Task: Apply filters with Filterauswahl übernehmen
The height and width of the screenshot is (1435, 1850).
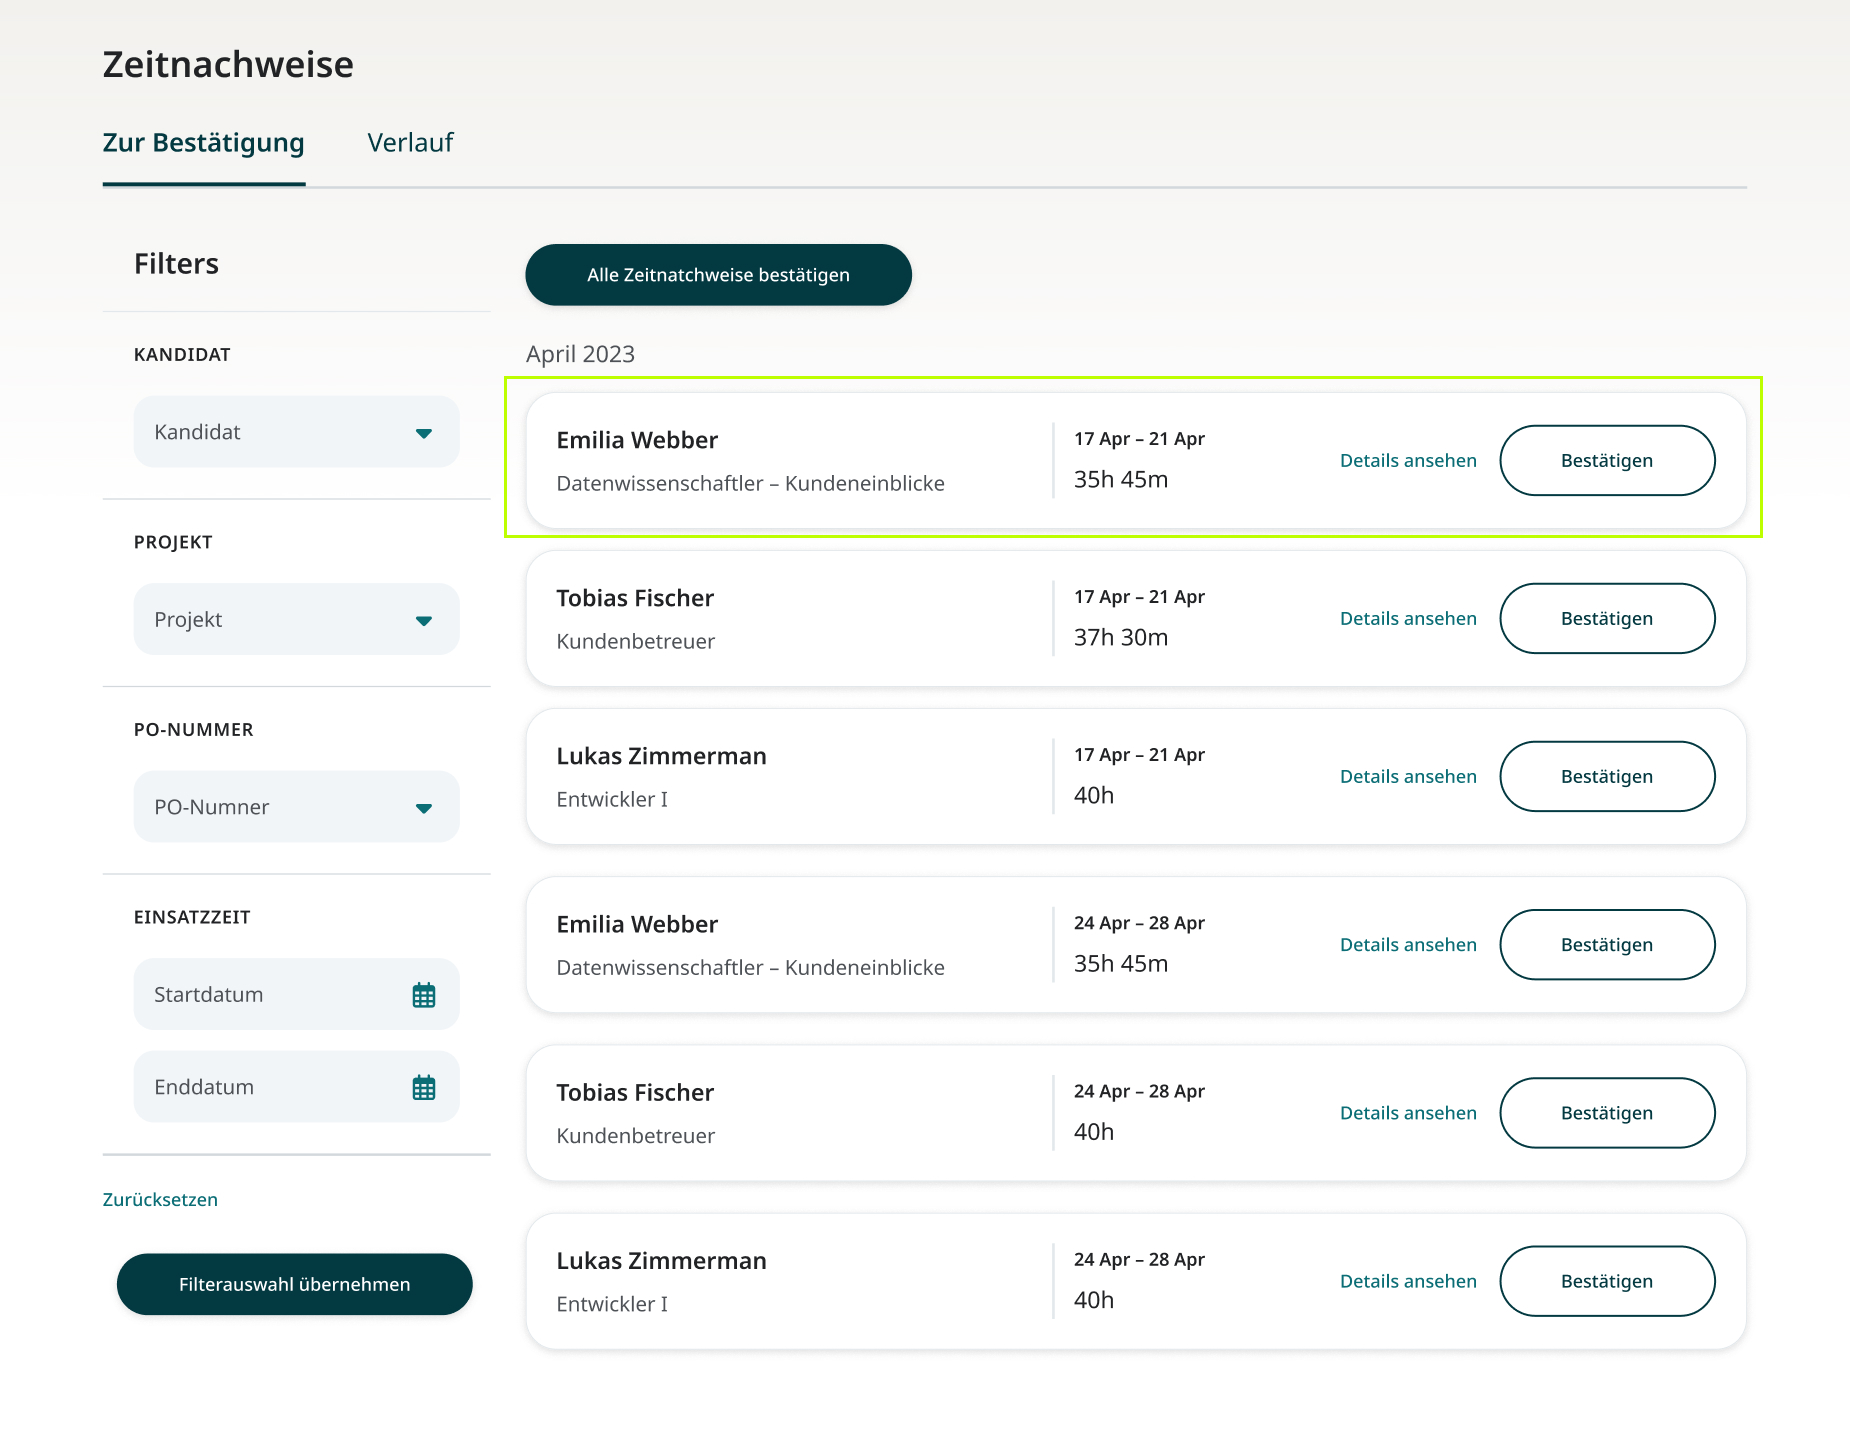Action: click(294, 1284)
